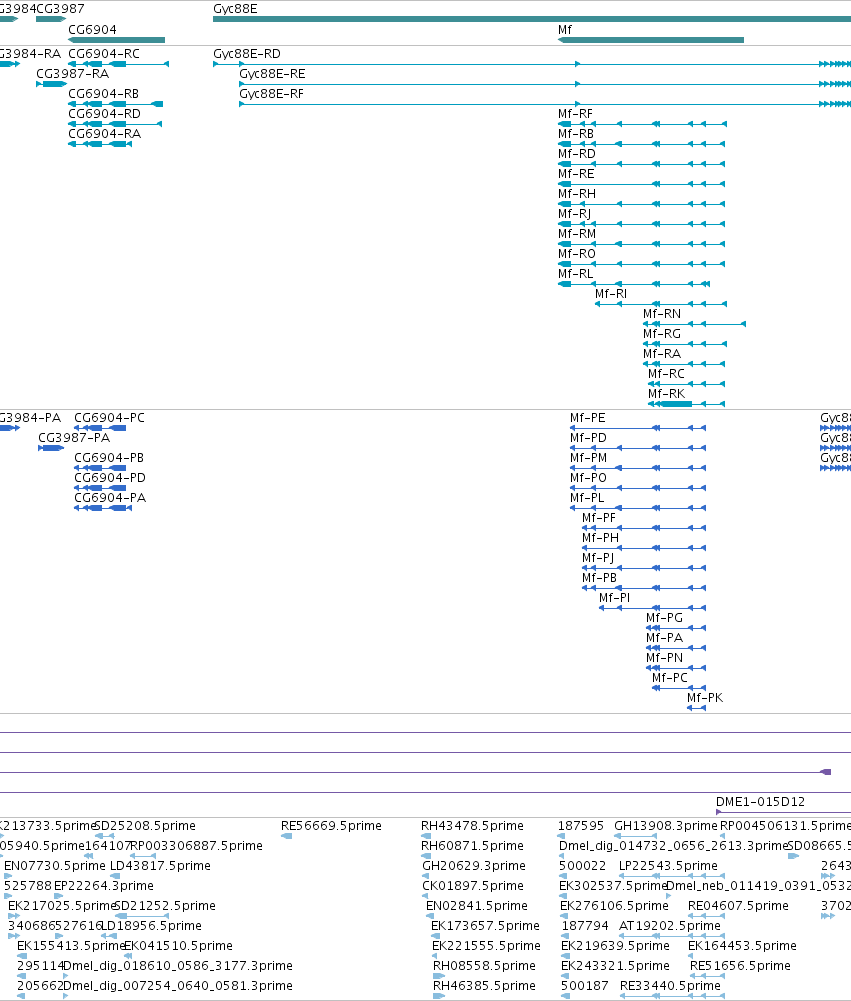
Task: Select transcript Mf-RJ
Action: [x=574, y=214]
